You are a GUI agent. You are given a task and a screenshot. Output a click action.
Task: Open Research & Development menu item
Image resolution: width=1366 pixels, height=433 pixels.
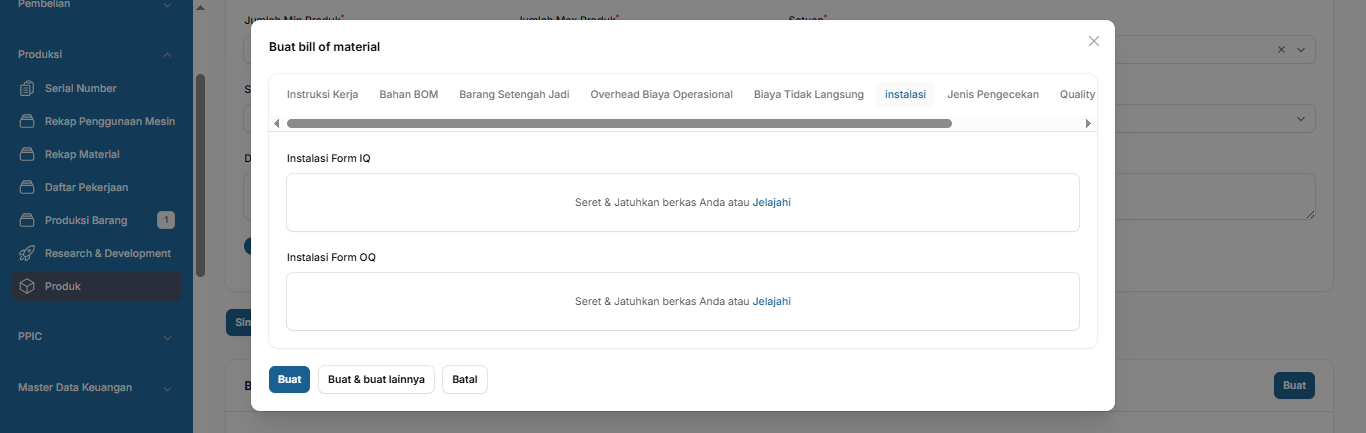[x=97, y=253]
